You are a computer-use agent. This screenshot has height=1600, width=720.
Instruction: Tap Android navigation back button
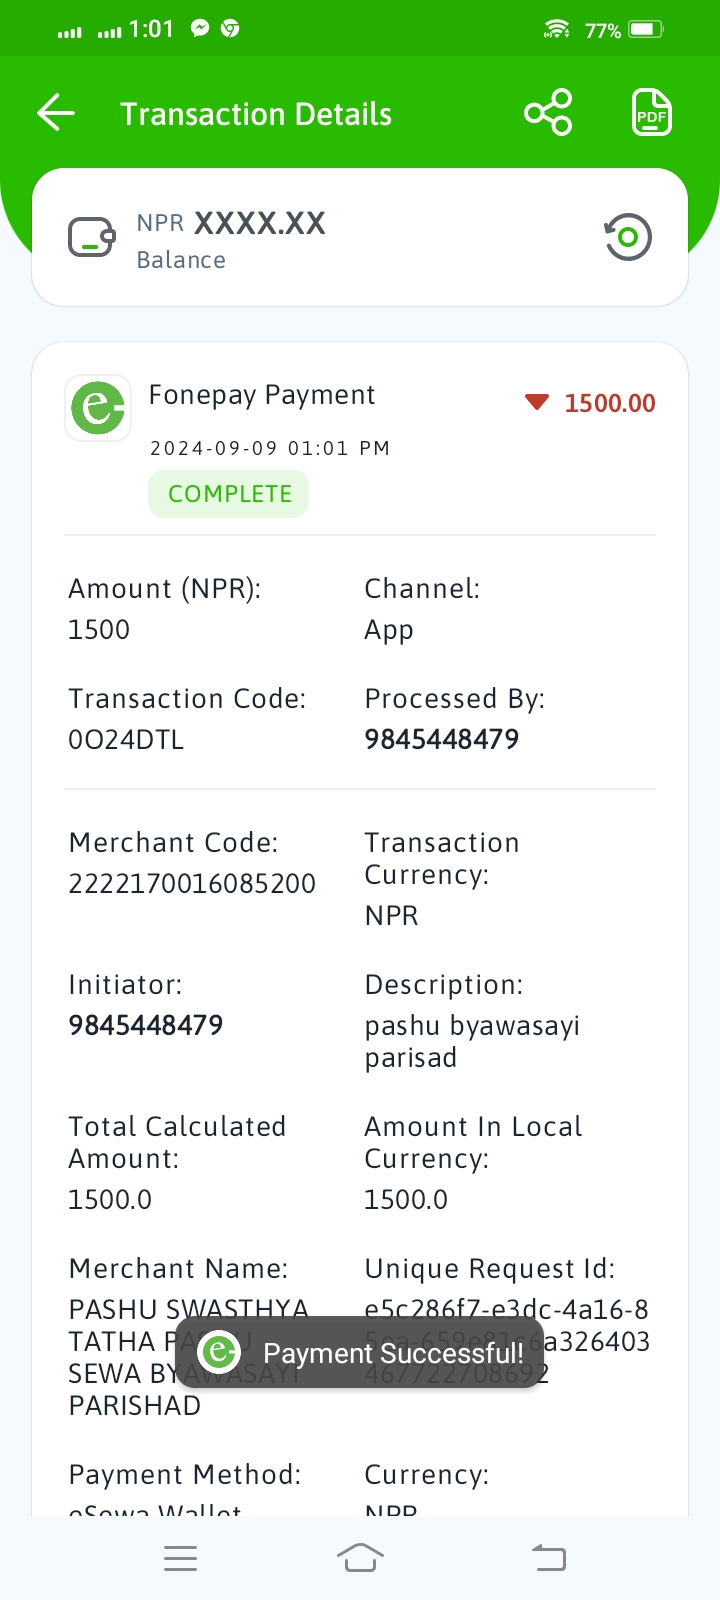(548, 1558)
